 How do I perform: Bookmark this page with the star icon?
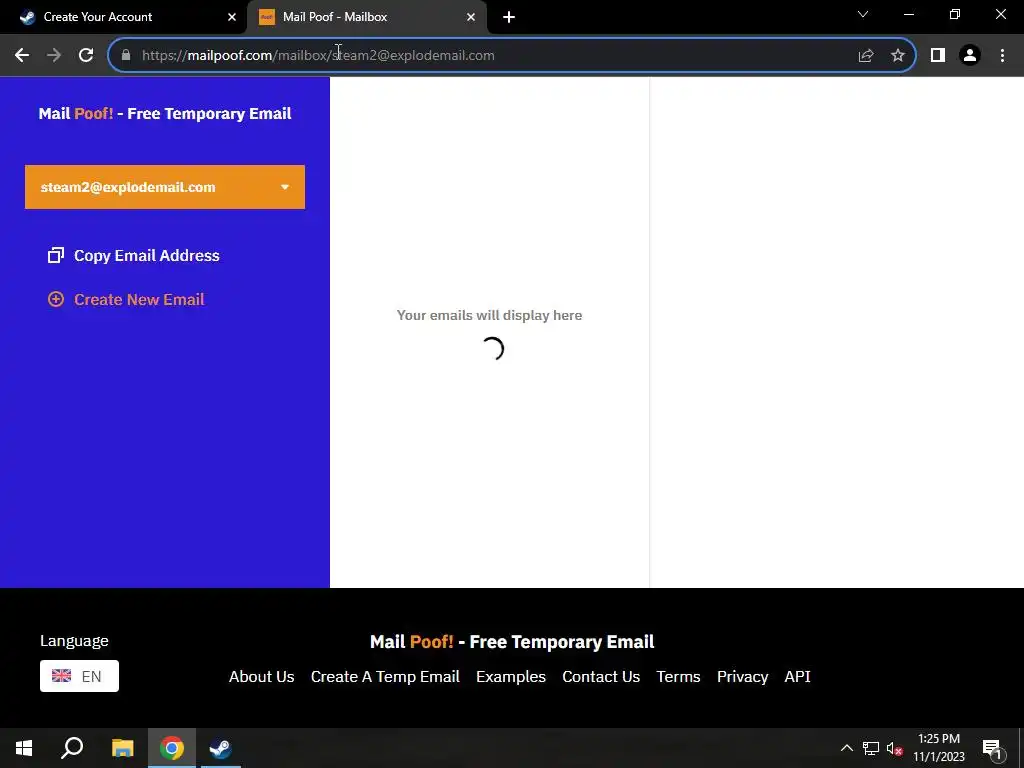click(898, 56)
